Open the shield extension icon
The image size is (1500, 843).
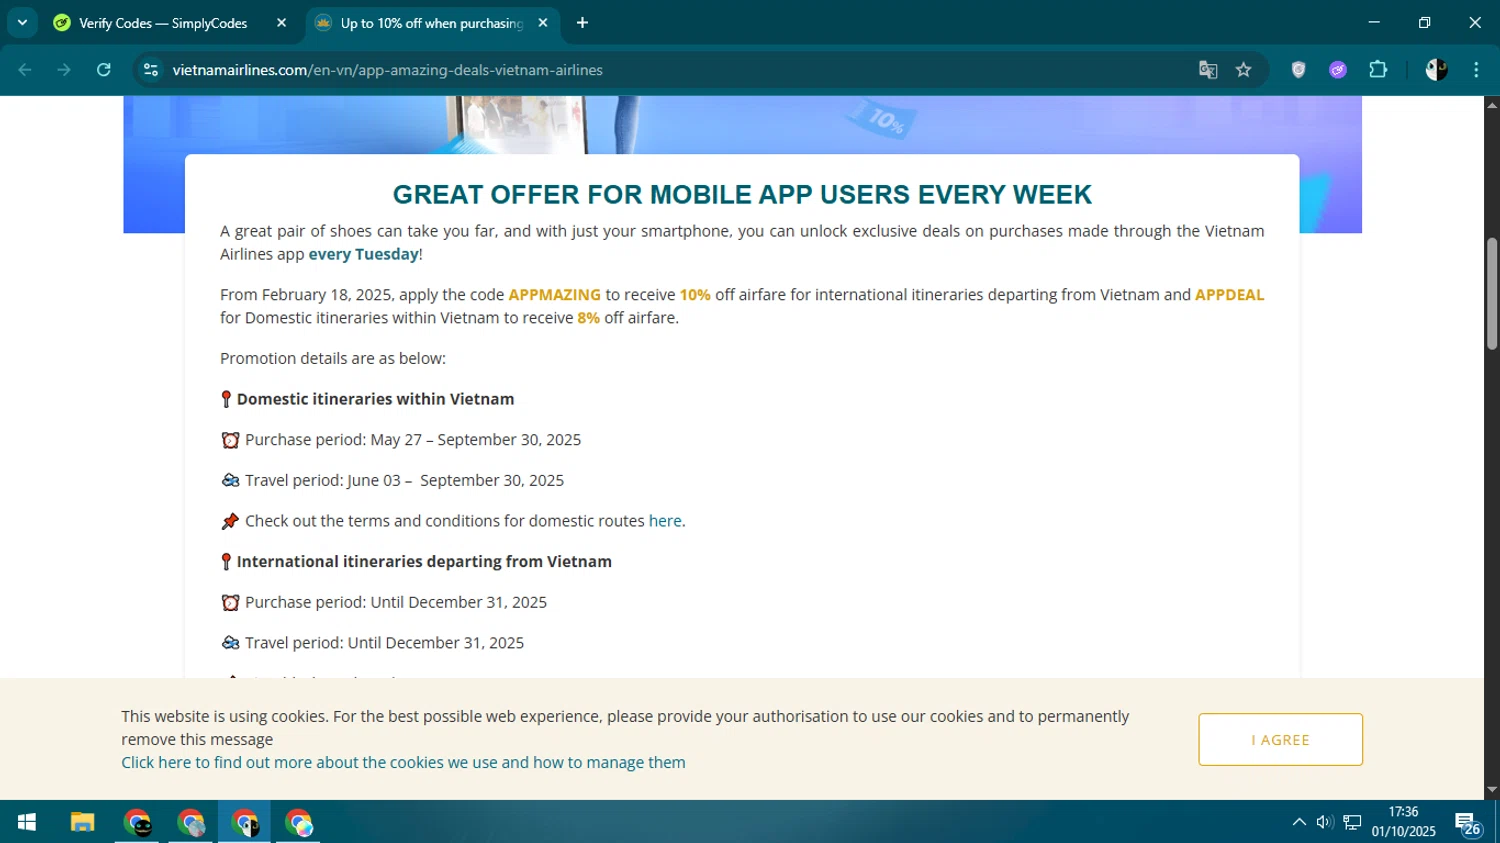pyautogui.click(x=1298, y=70)
